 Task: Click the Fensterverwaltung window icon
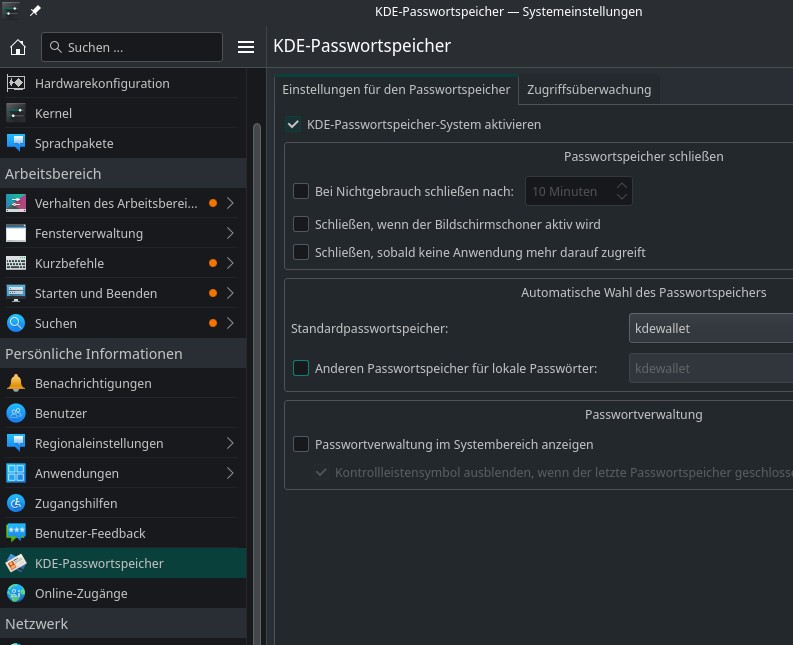[16, 233]
